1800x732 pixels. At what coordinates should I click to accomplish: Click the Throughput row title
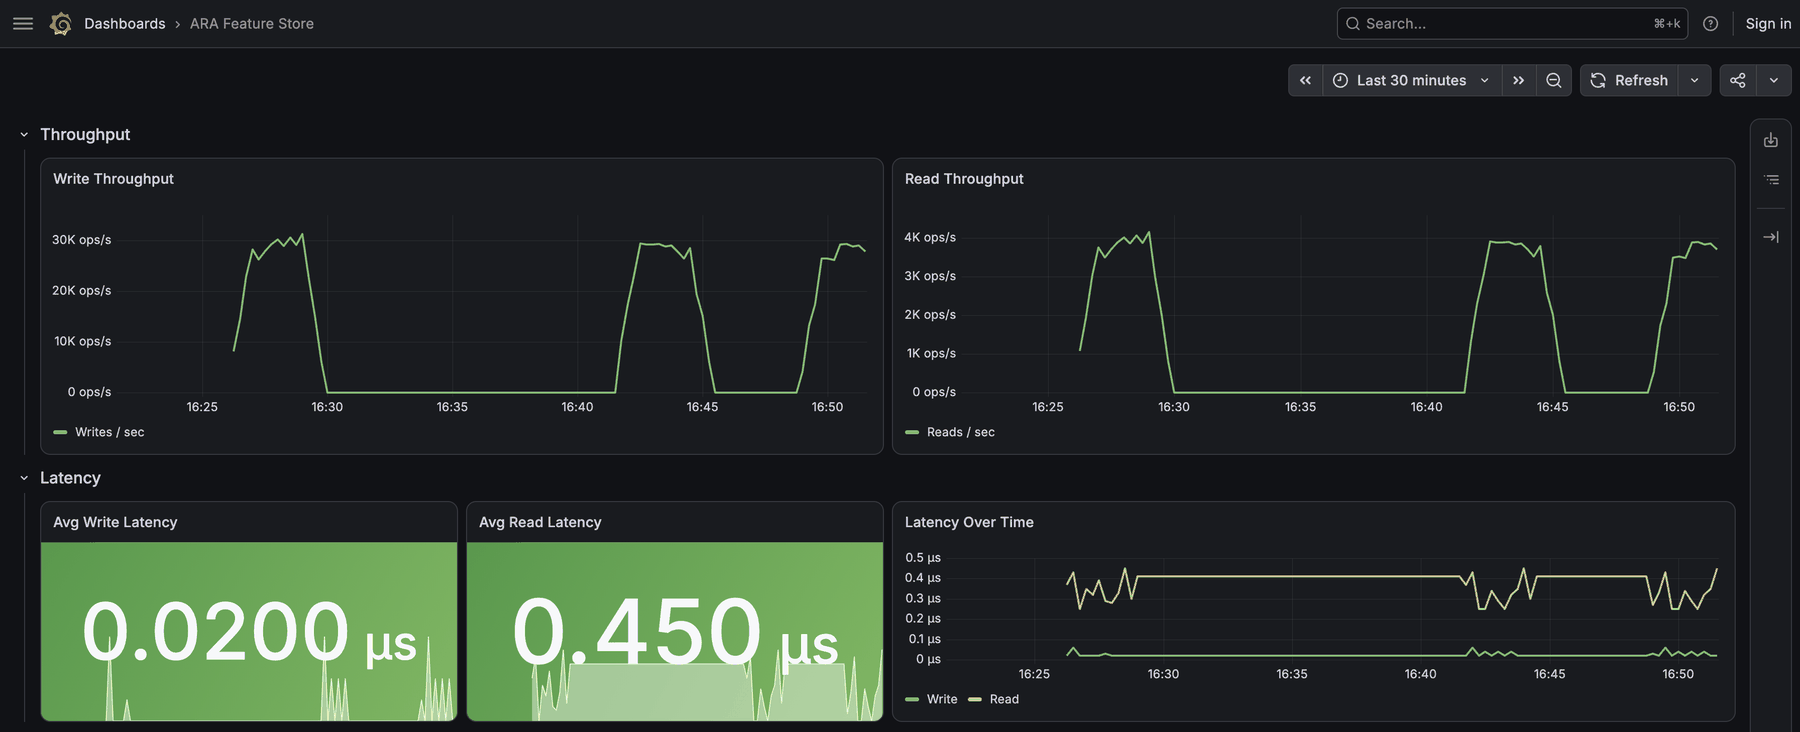85,134
